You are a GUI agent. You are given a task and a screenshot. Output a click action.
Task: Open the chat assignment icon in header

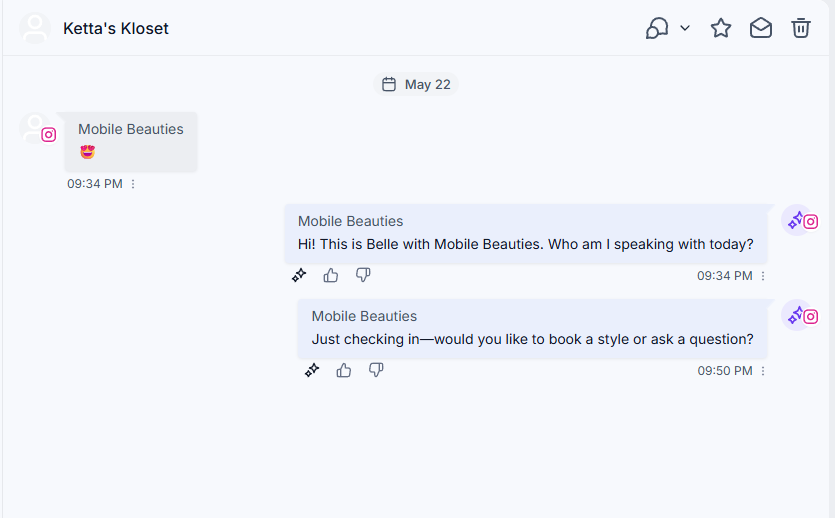pos(657,28)
